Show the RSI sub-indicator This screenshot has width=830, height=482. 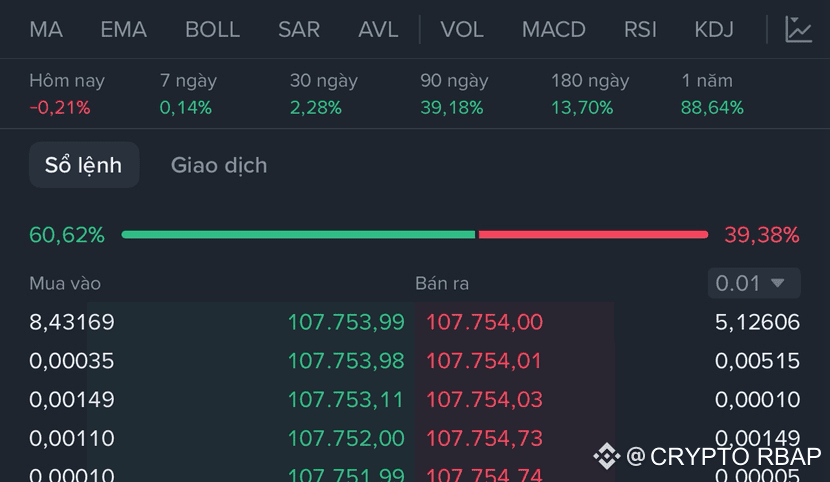pos(640,29)
